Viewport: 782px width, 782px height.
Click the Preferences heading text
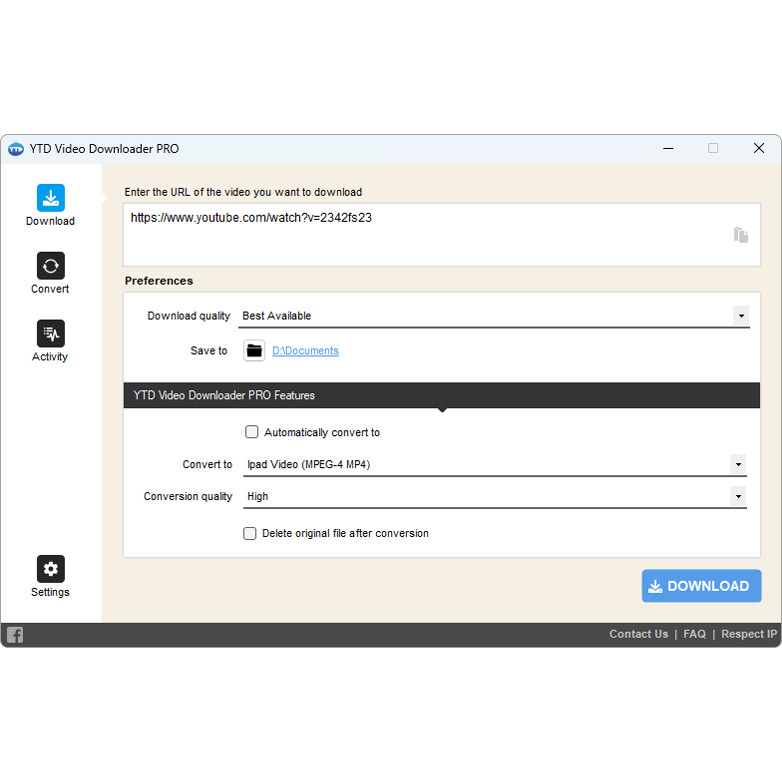coord(159,281)
